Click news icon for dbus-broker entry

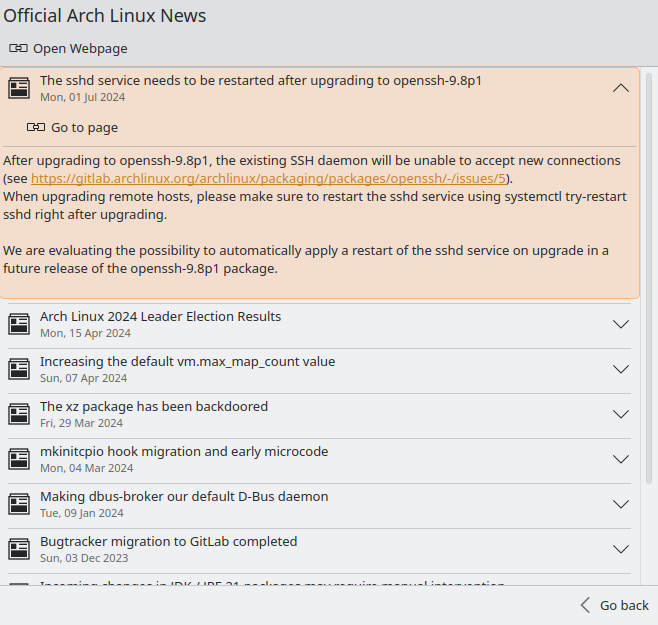point(19,504)
